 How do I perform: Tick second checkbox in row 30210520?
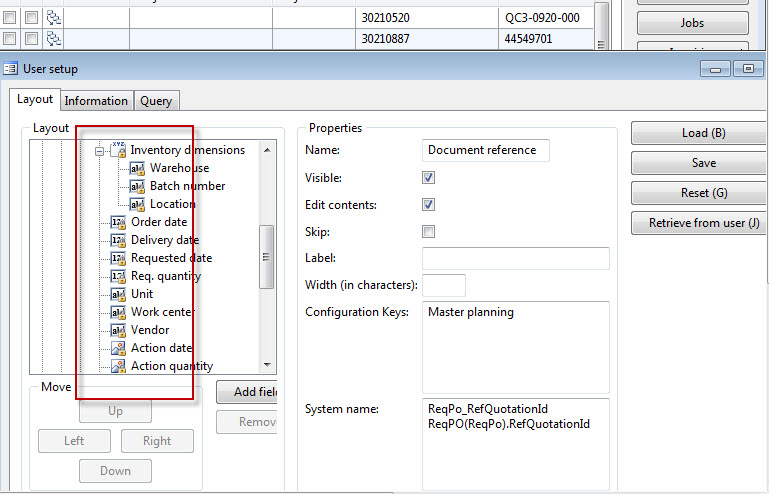click(x=31, y=18)
